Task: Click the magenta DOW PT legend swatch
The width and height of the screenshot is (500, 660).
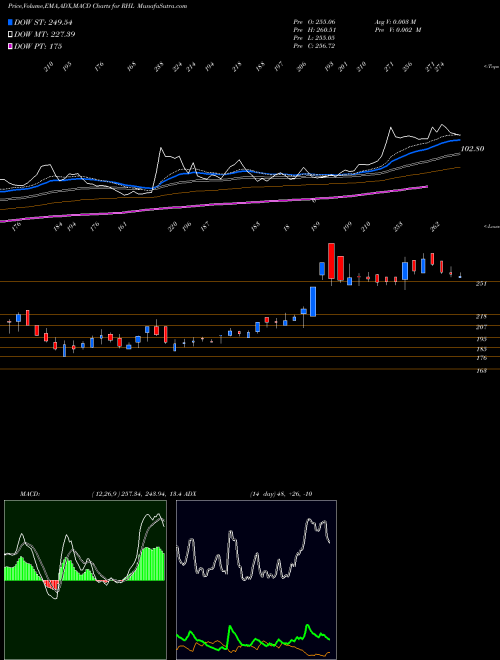Action: 11,46
